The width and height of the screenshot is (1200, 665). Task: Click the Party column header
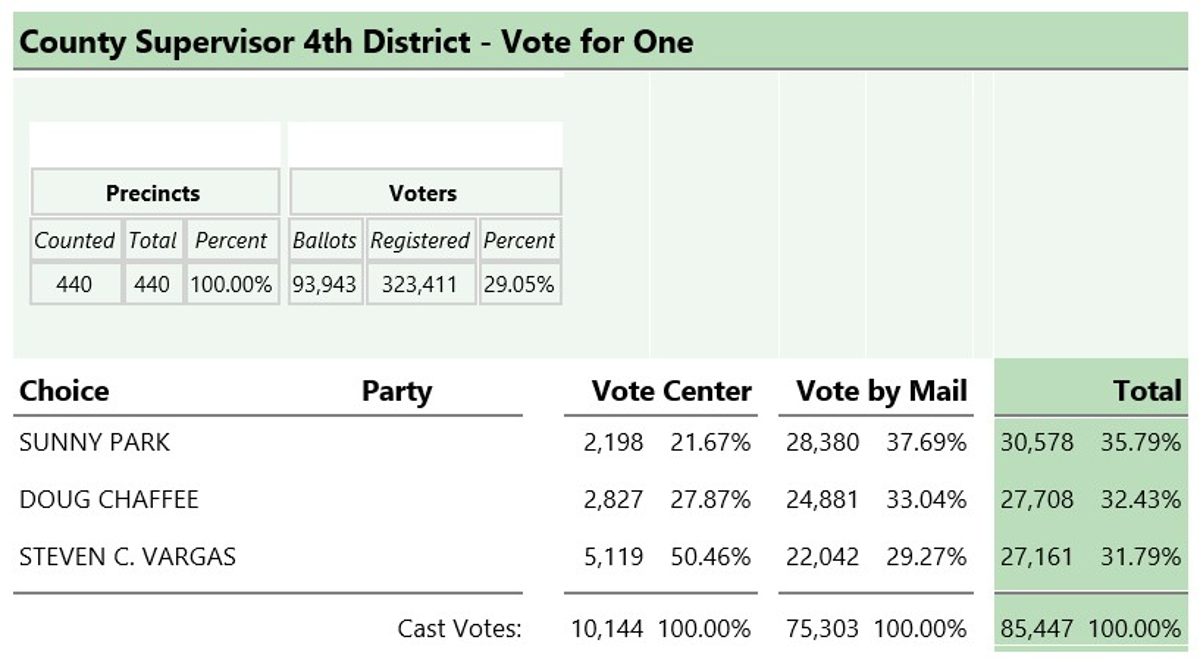(x=397, y=390)
